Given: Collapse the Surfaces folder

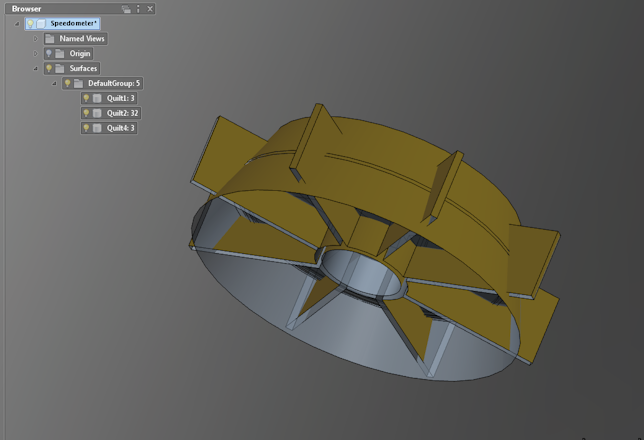Looking at the screenshot, I should (x=36, y=69).
